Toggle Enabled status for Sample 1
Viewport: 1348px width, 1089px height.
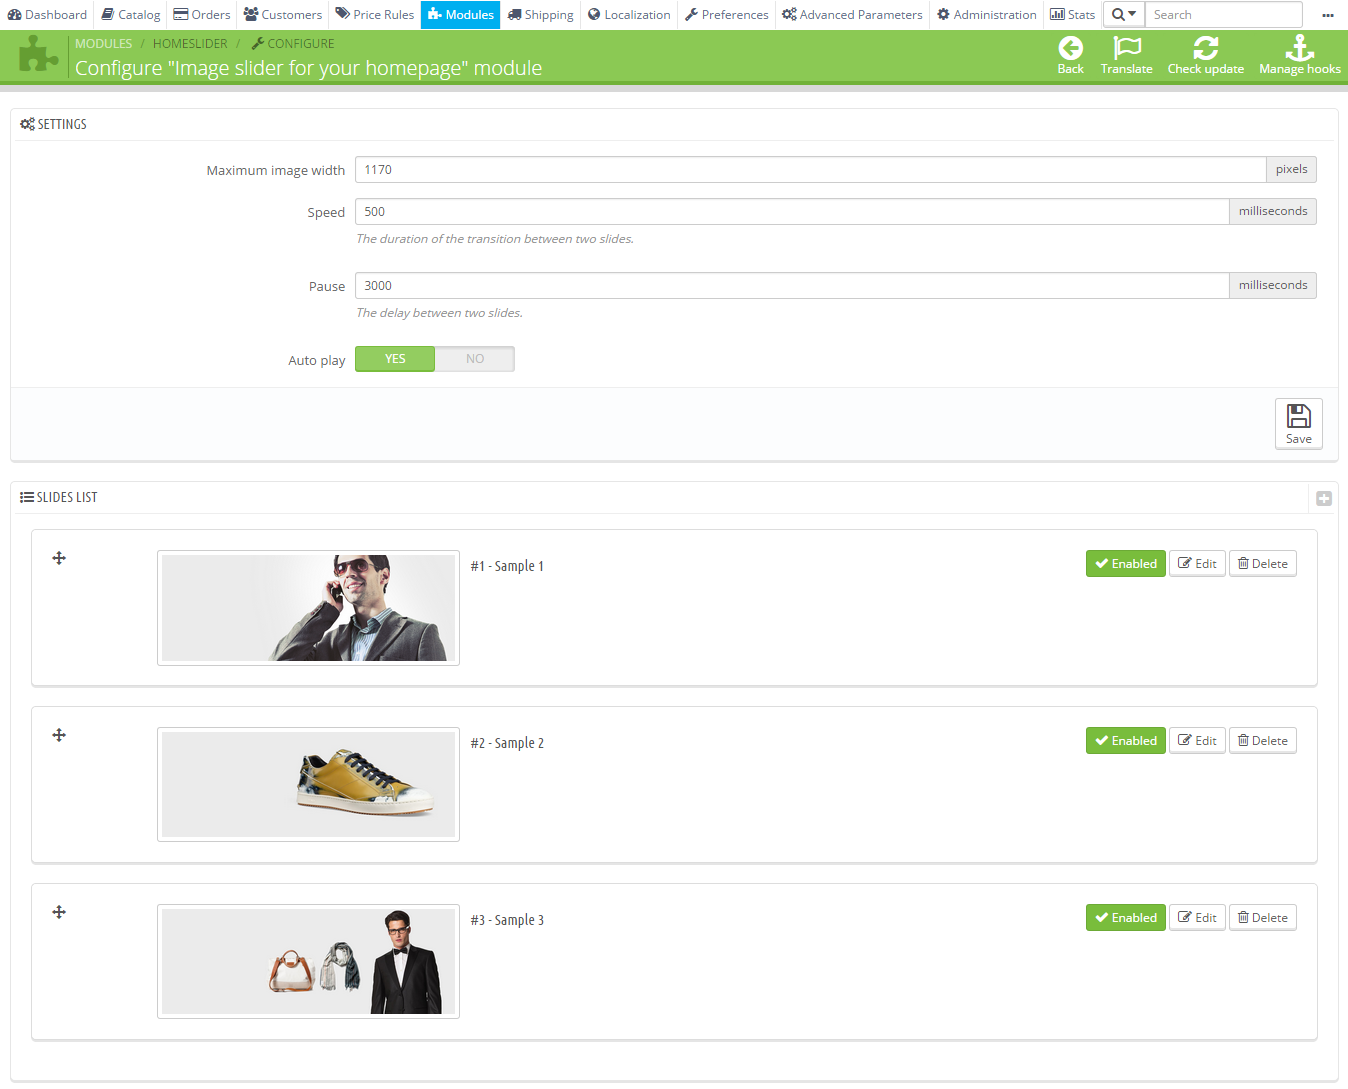1125,564
